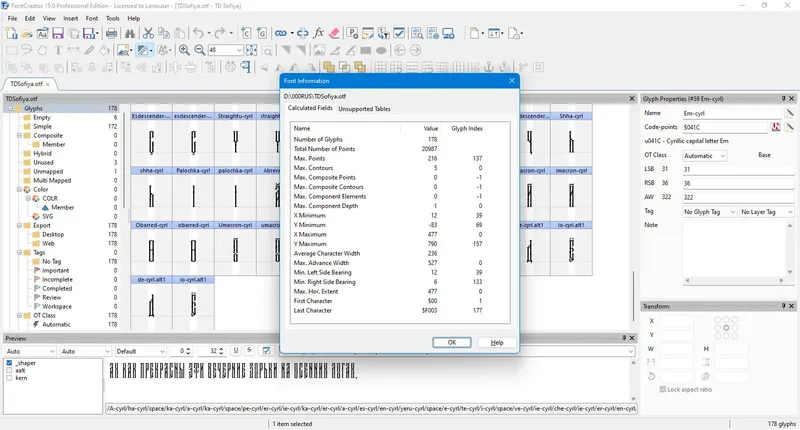Click the Text tool T icon
The width and height of the screenshot is (800, 430).
pyautogui.click(x=58, y=50)
